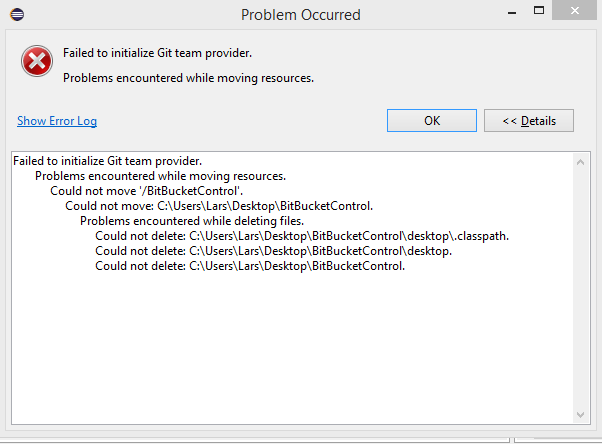Minimize the Problem Occurred dialog
The height and width of the screenshot is (444, 602).
point(512,12)
